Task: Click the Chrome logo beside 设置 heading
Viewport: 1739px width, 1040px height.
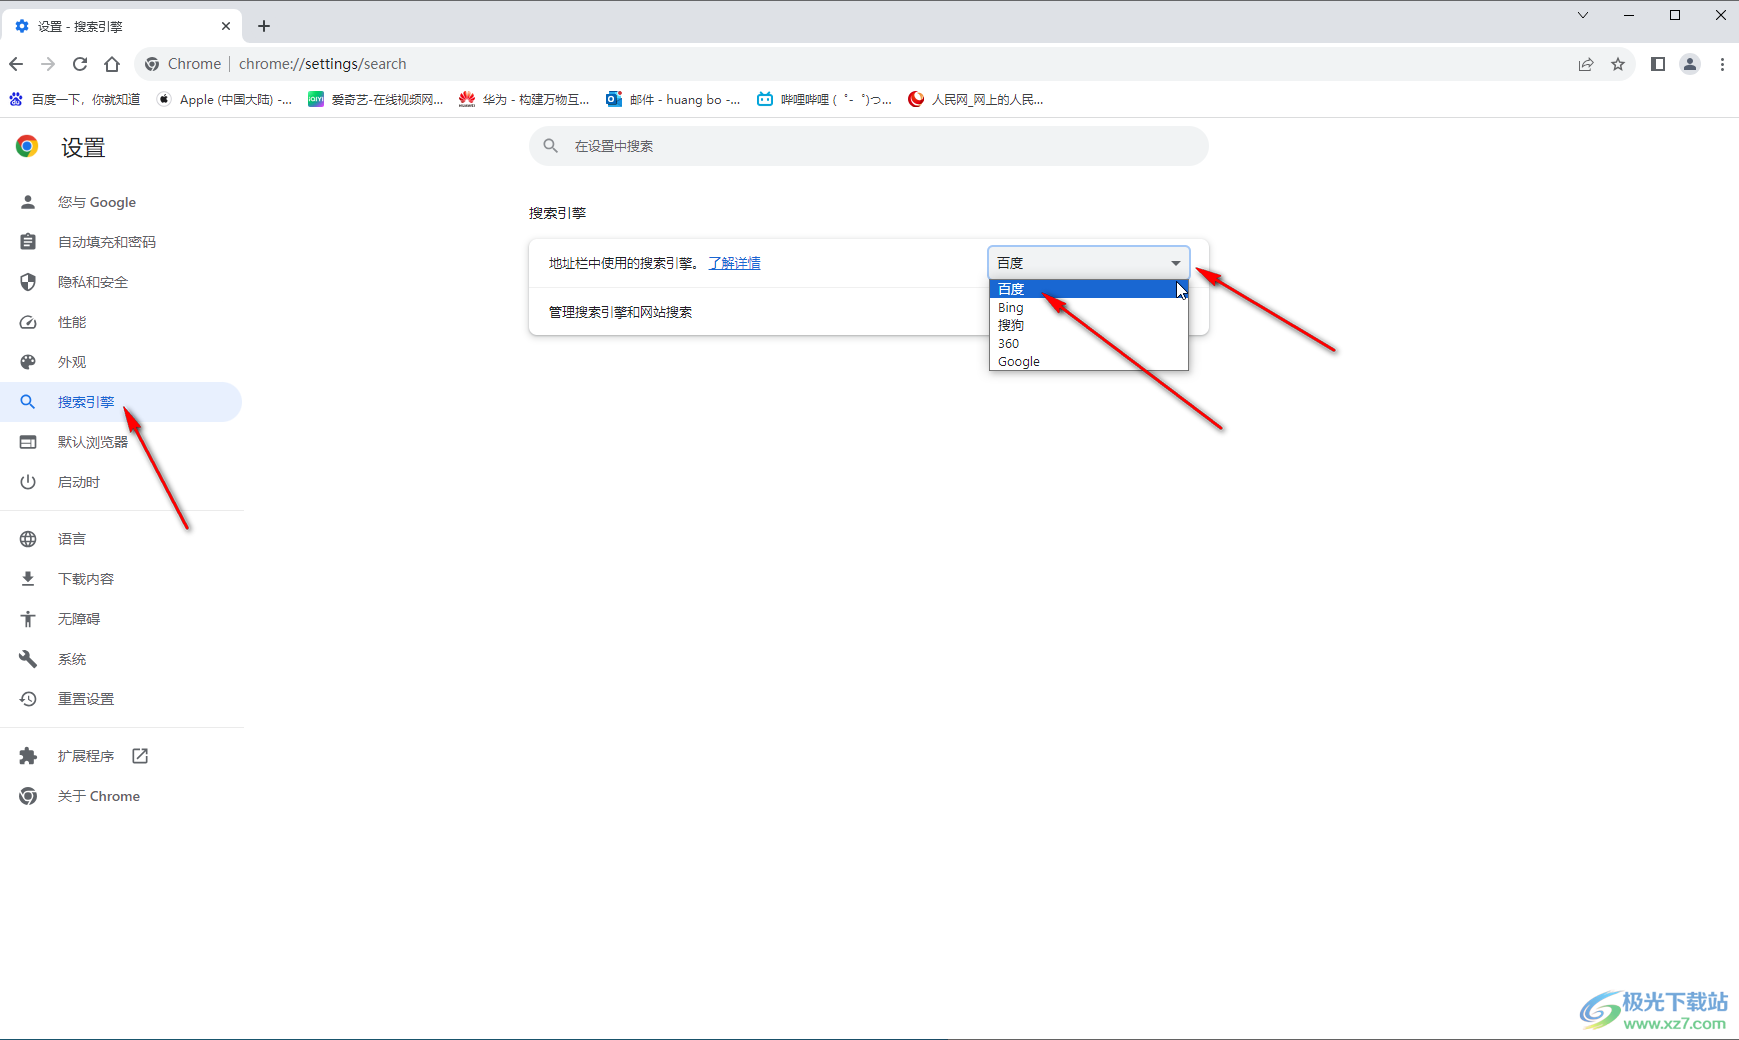Action: (x=27, y=147)
